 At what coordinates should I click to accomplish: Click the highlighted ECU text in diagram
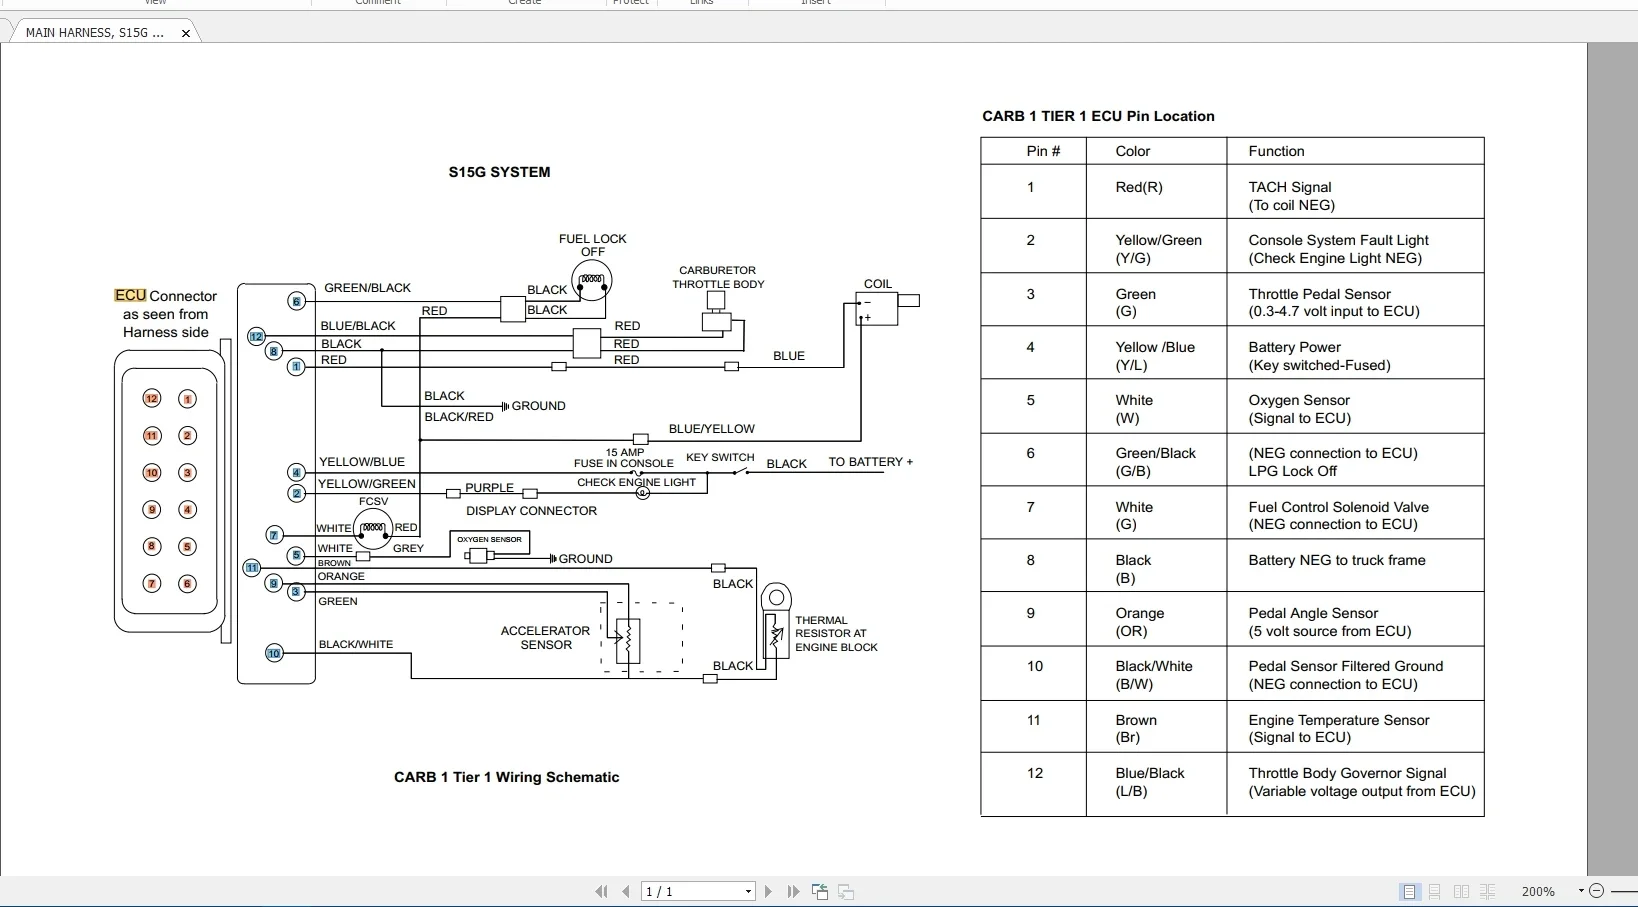pyautogui.click(x=130, y=296)
